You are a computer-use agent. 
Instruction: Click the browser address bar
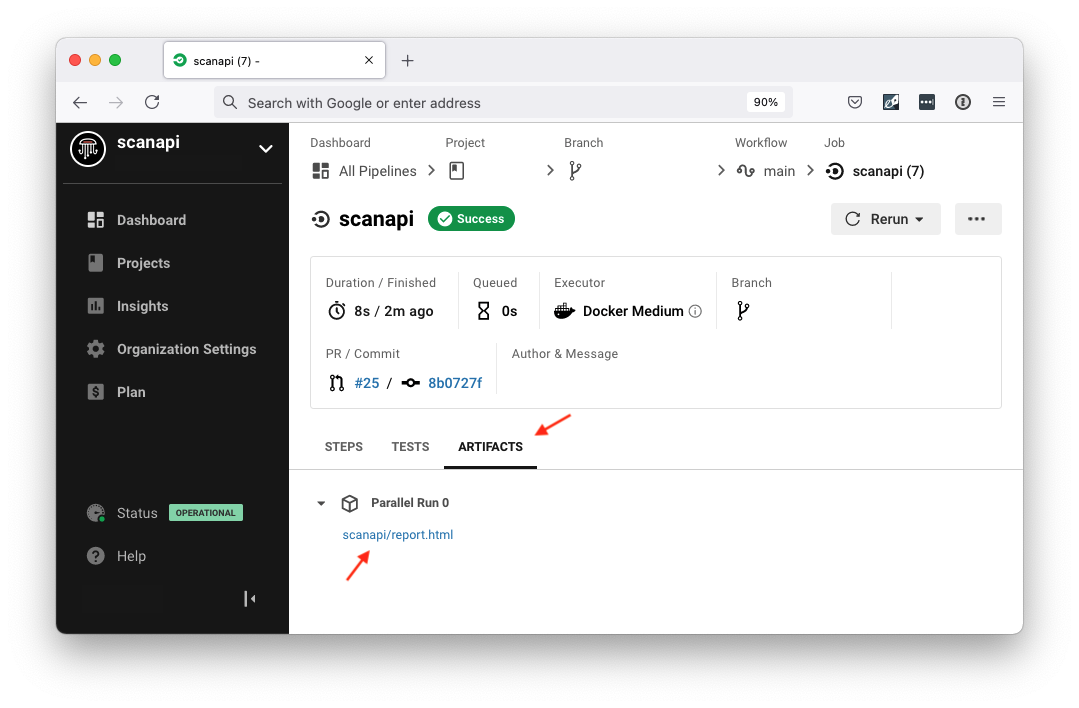point(500,101)
